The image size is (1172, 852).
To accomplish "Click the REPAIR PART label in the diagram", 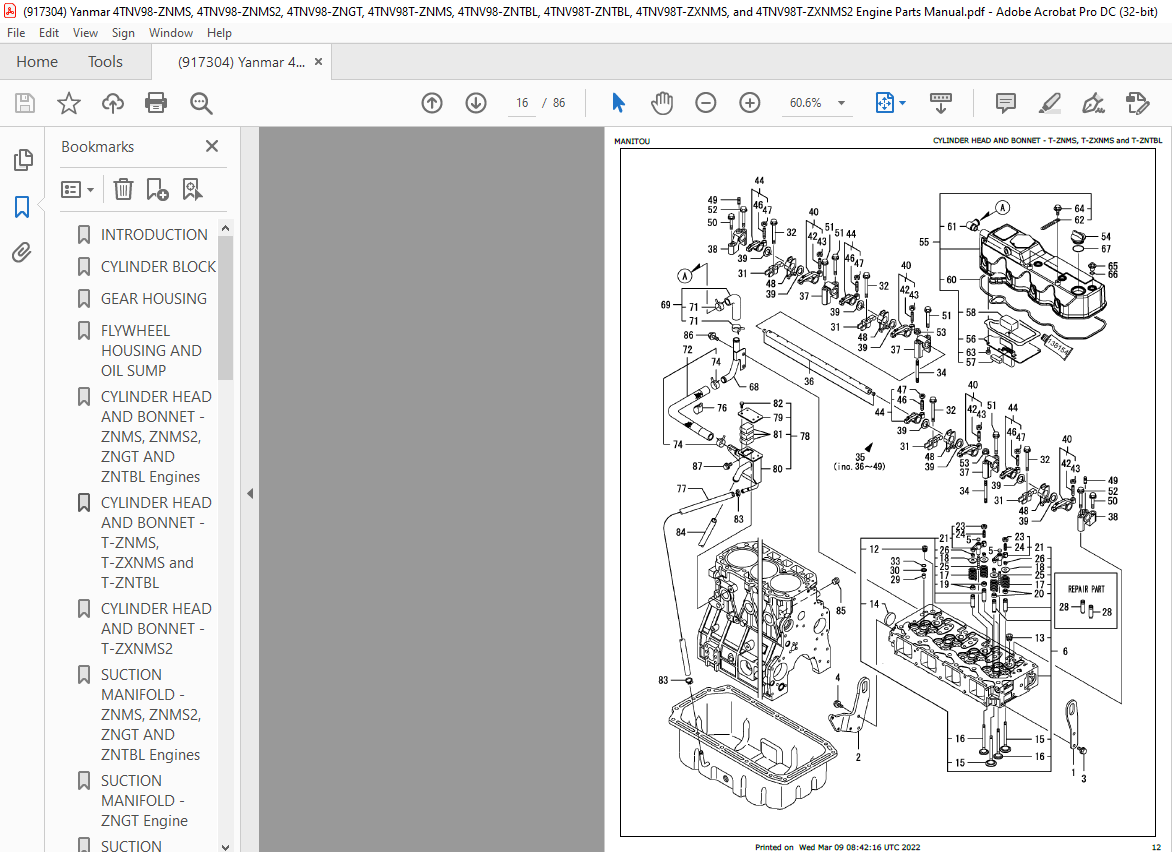I will point(1085,589).
